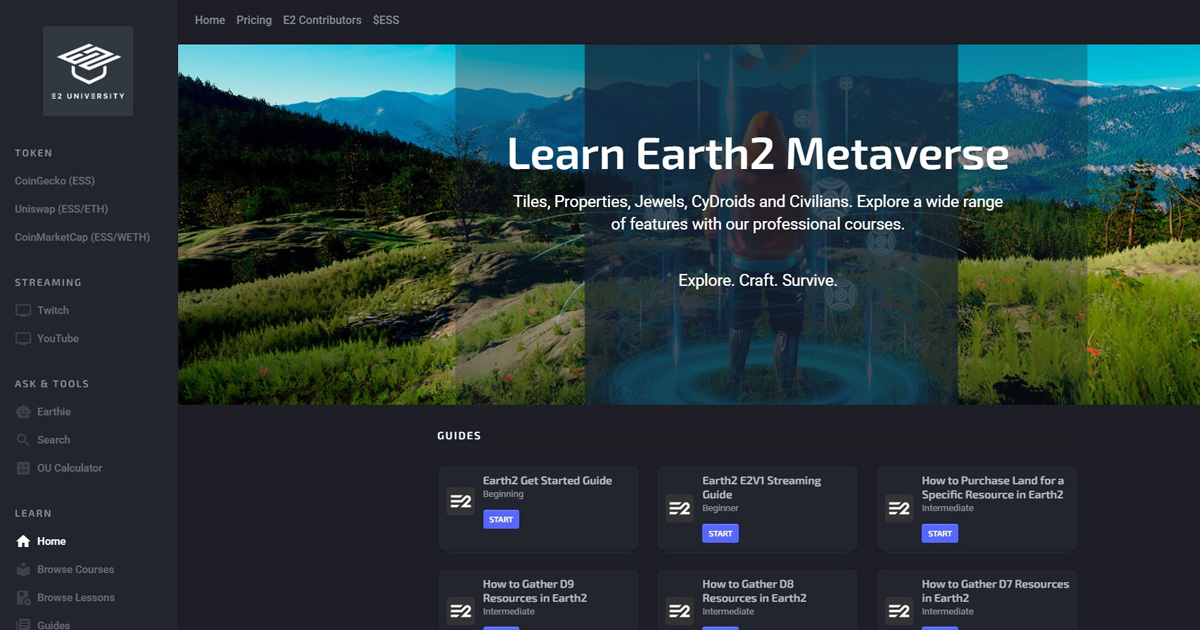Screen dimensions: 1200x630
Task: Open CoinMarketCap (ESS/WETH) link
Action: point(82,237)
